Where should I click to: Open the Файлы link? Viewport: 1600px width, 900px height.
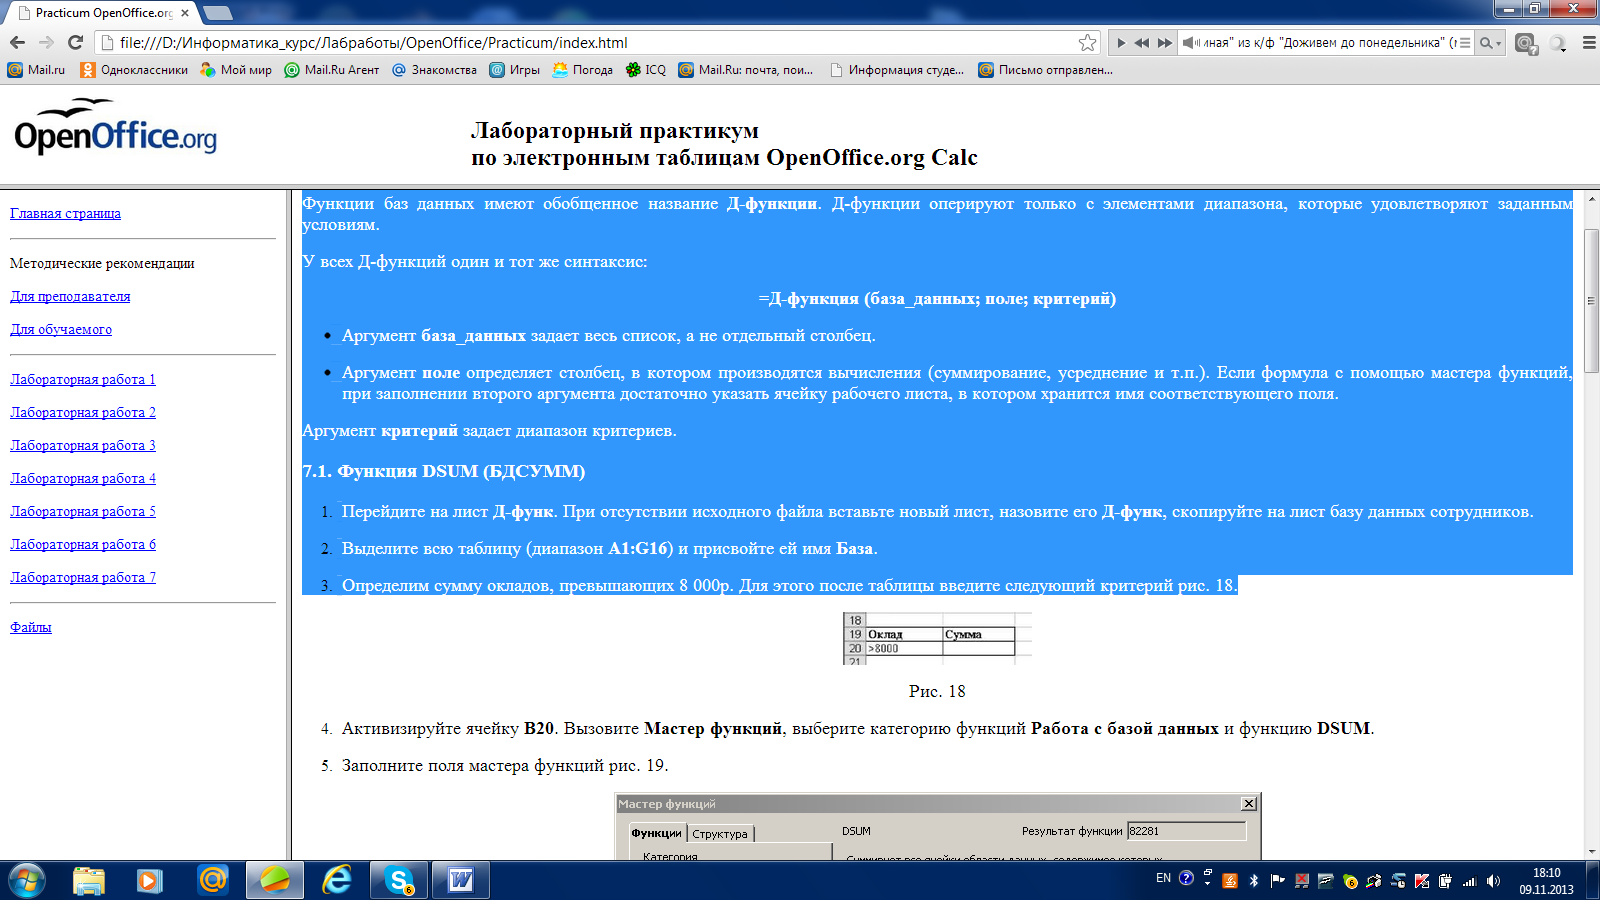31,627
